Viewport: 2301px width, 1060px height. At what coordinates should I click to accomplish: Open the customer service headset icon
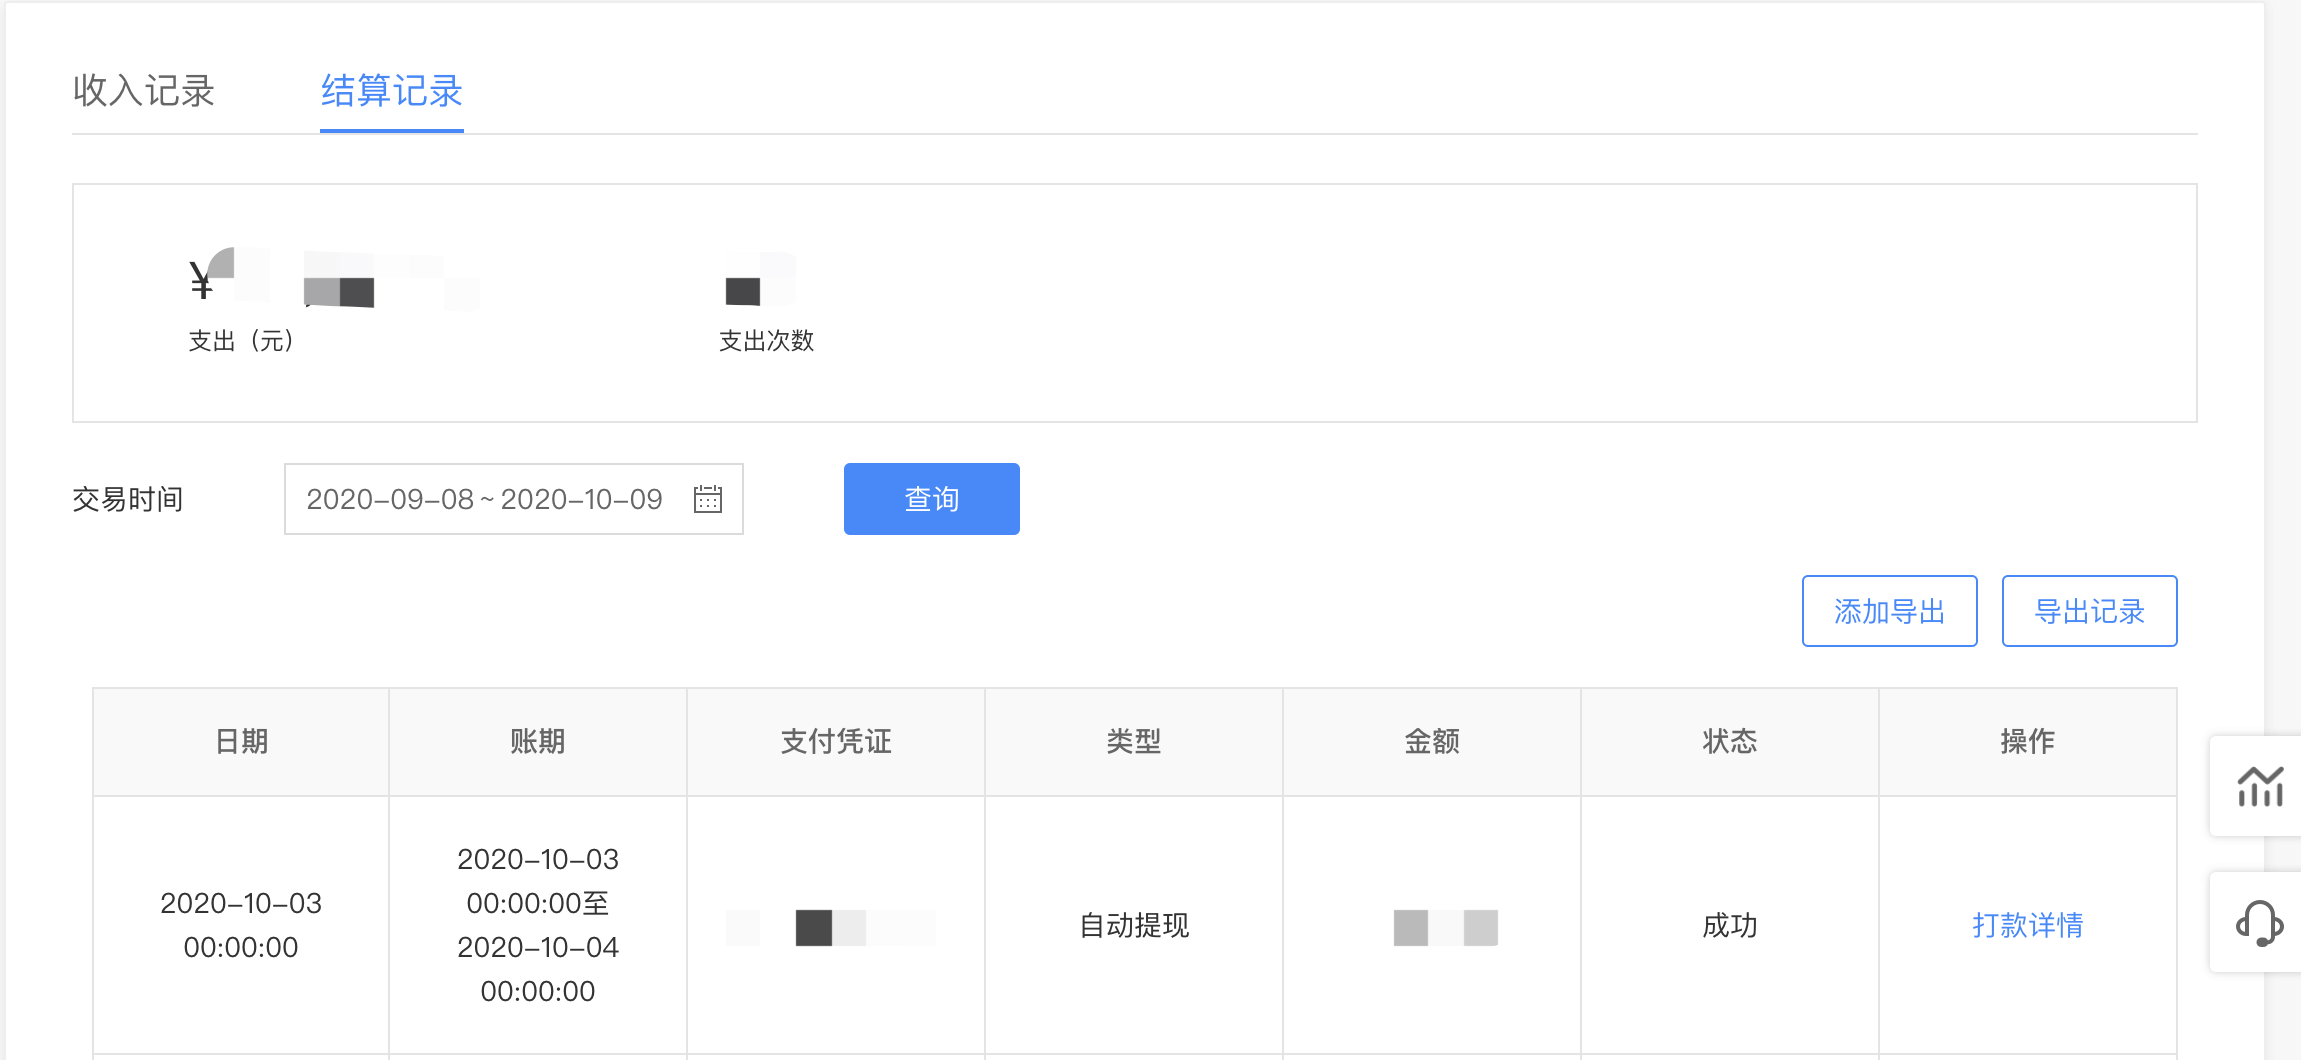coord(2260,922)
